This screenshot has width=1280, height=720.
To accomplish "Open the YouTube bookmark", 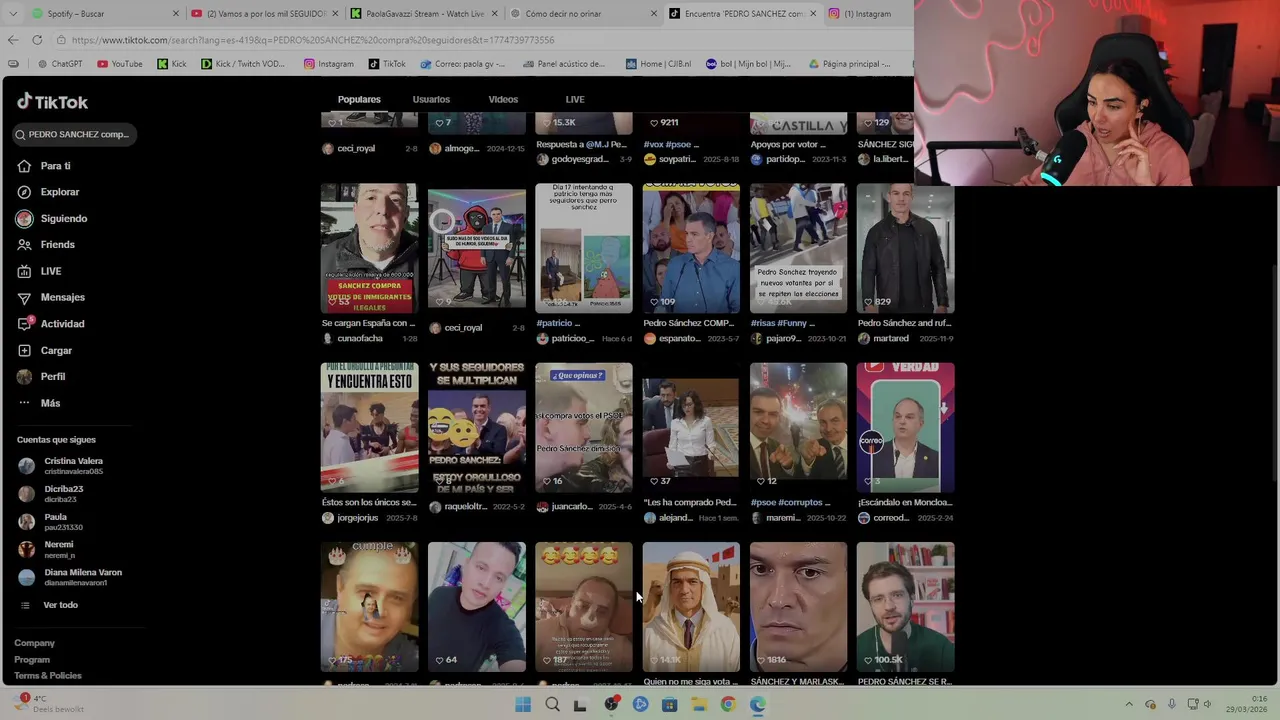I will (x=120, y=64).
